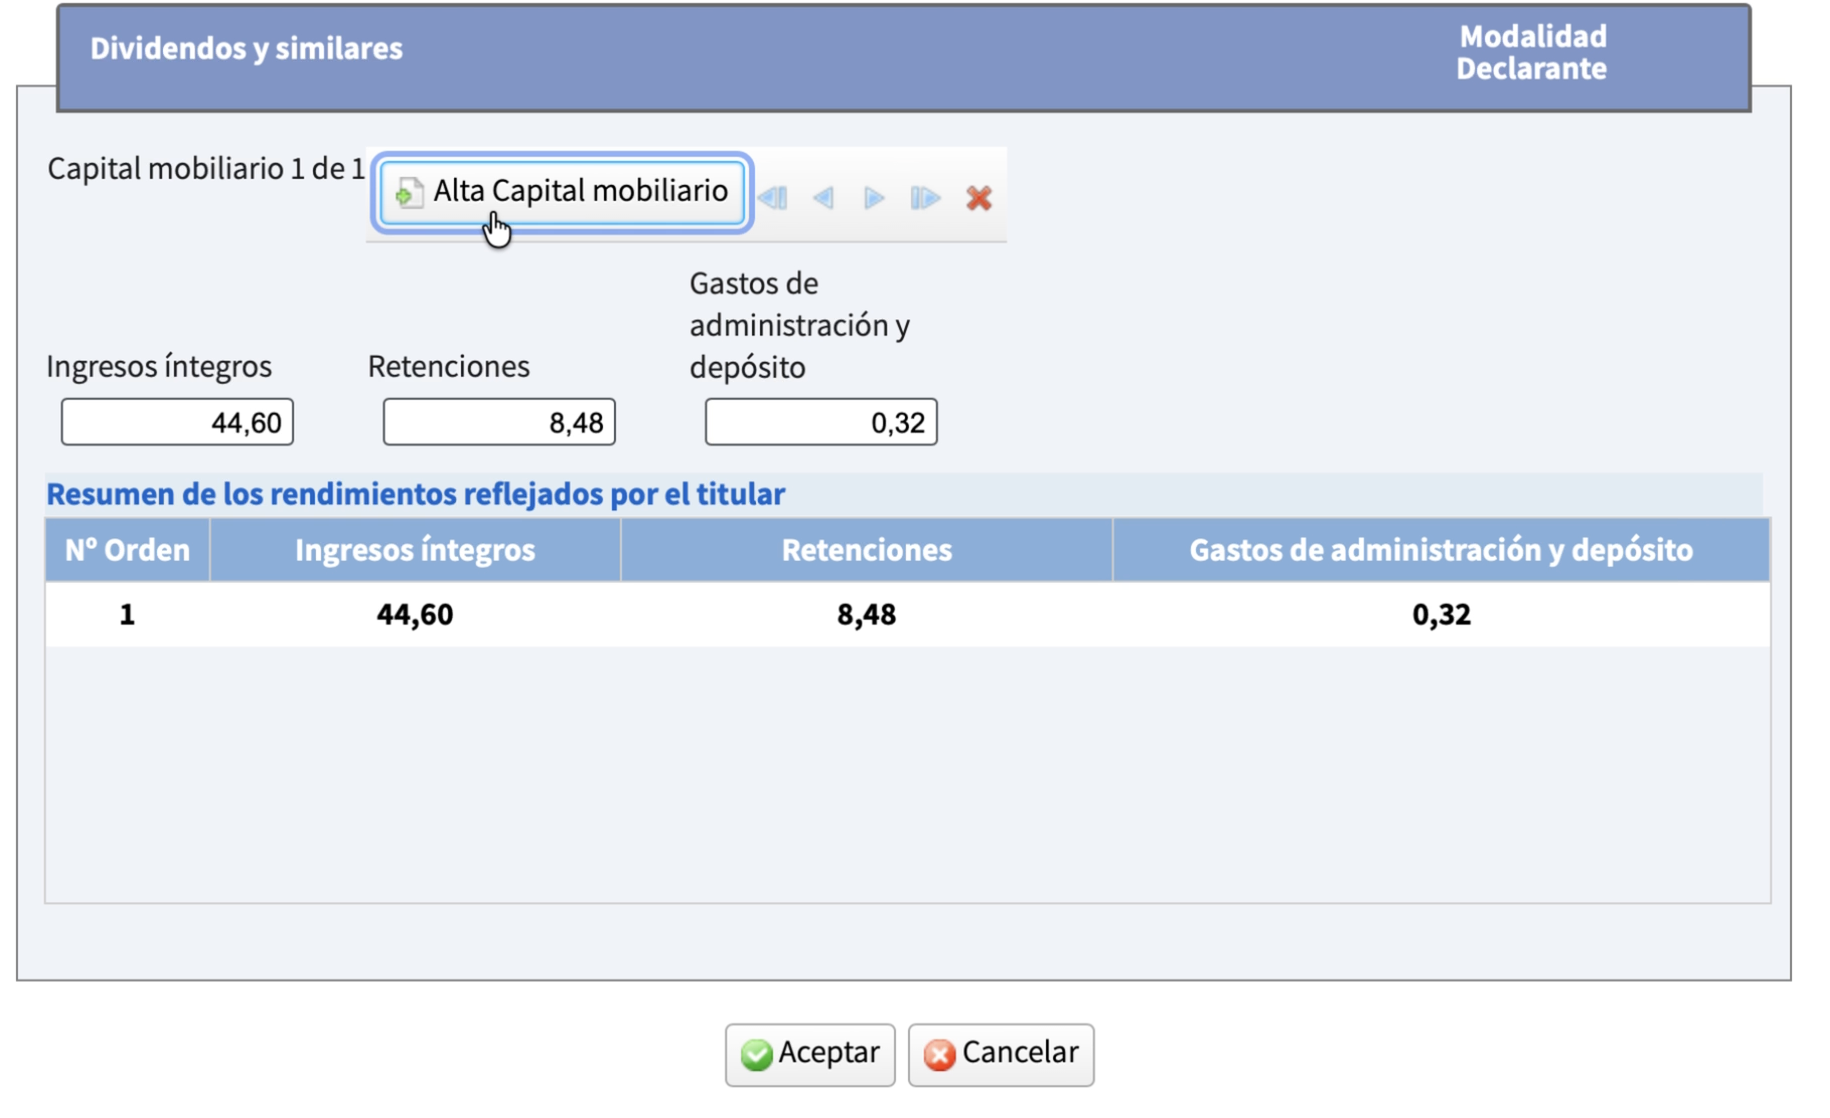Select the Retenciones input showing 8,48
The height and width of the screenshot is (1118, 1830).
(x=499, y=422)
